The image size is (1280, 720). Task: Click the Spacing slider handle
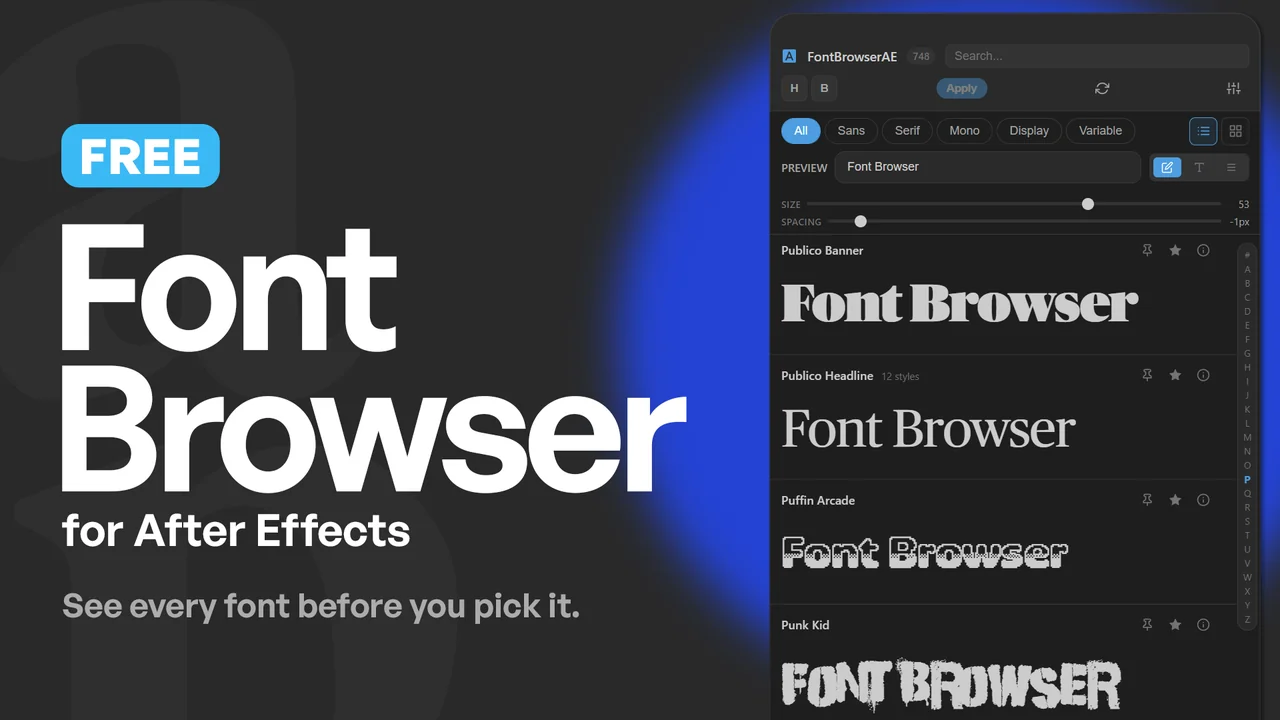click(860, 222)
